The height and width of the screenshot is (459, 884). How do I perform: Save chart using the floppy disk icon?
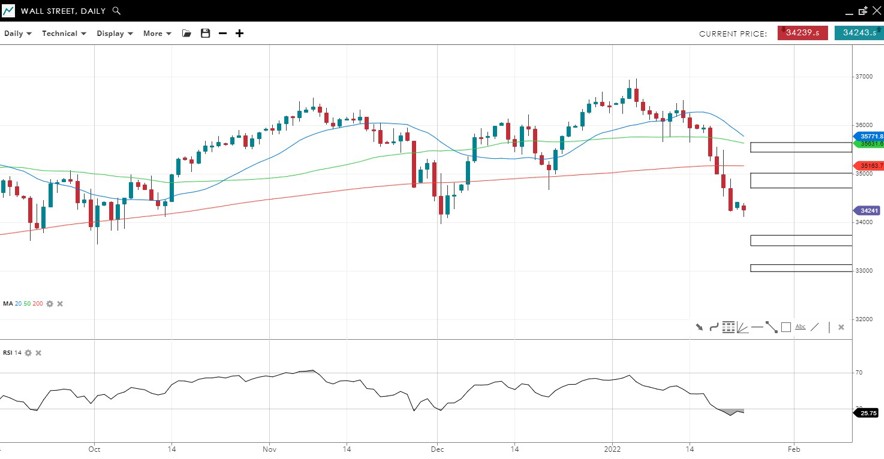click(x=205, y=33)
